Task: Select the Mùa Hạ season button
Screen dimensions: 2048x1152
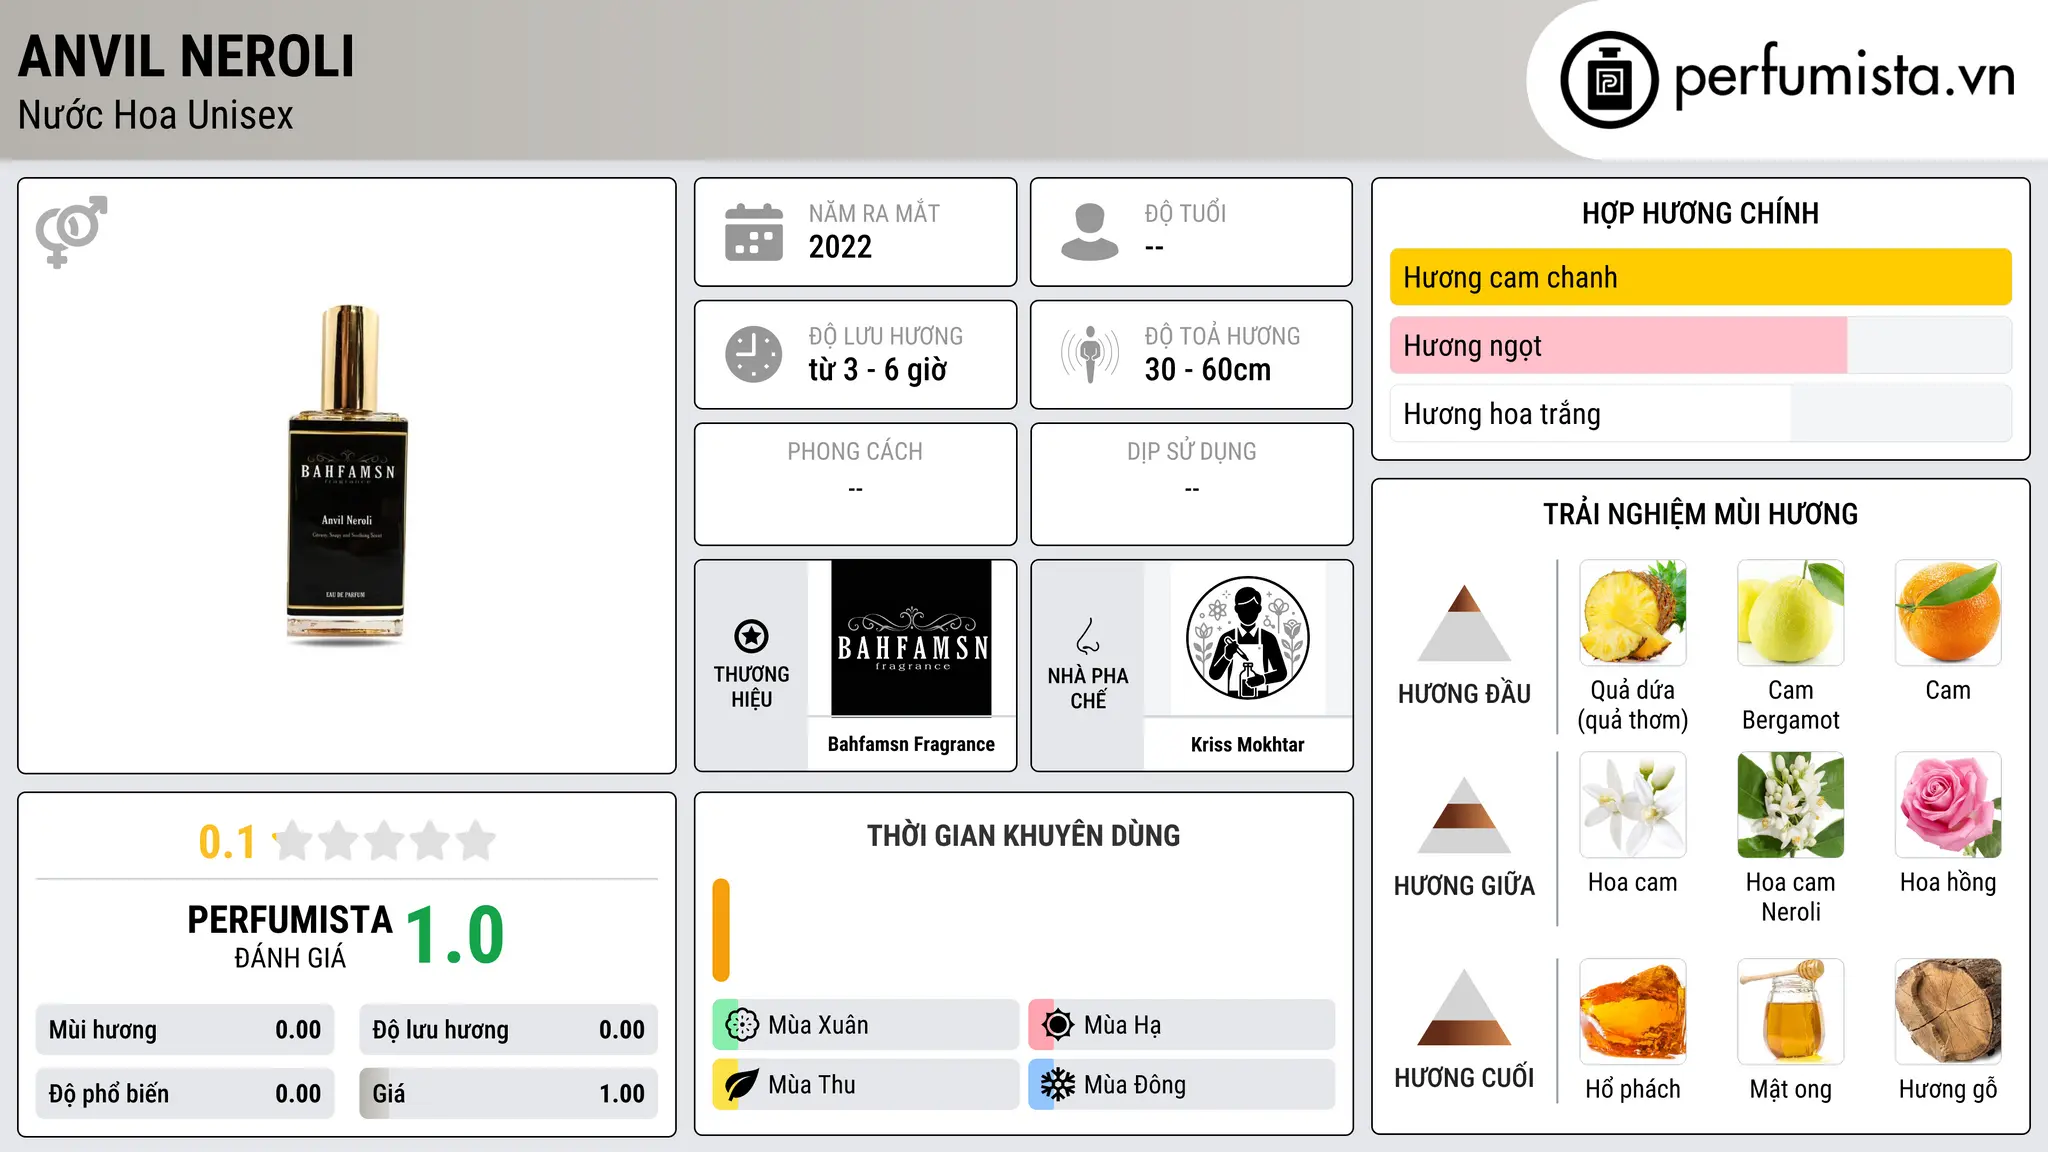Action: pyautogui.click(x=1182, y=1025)
